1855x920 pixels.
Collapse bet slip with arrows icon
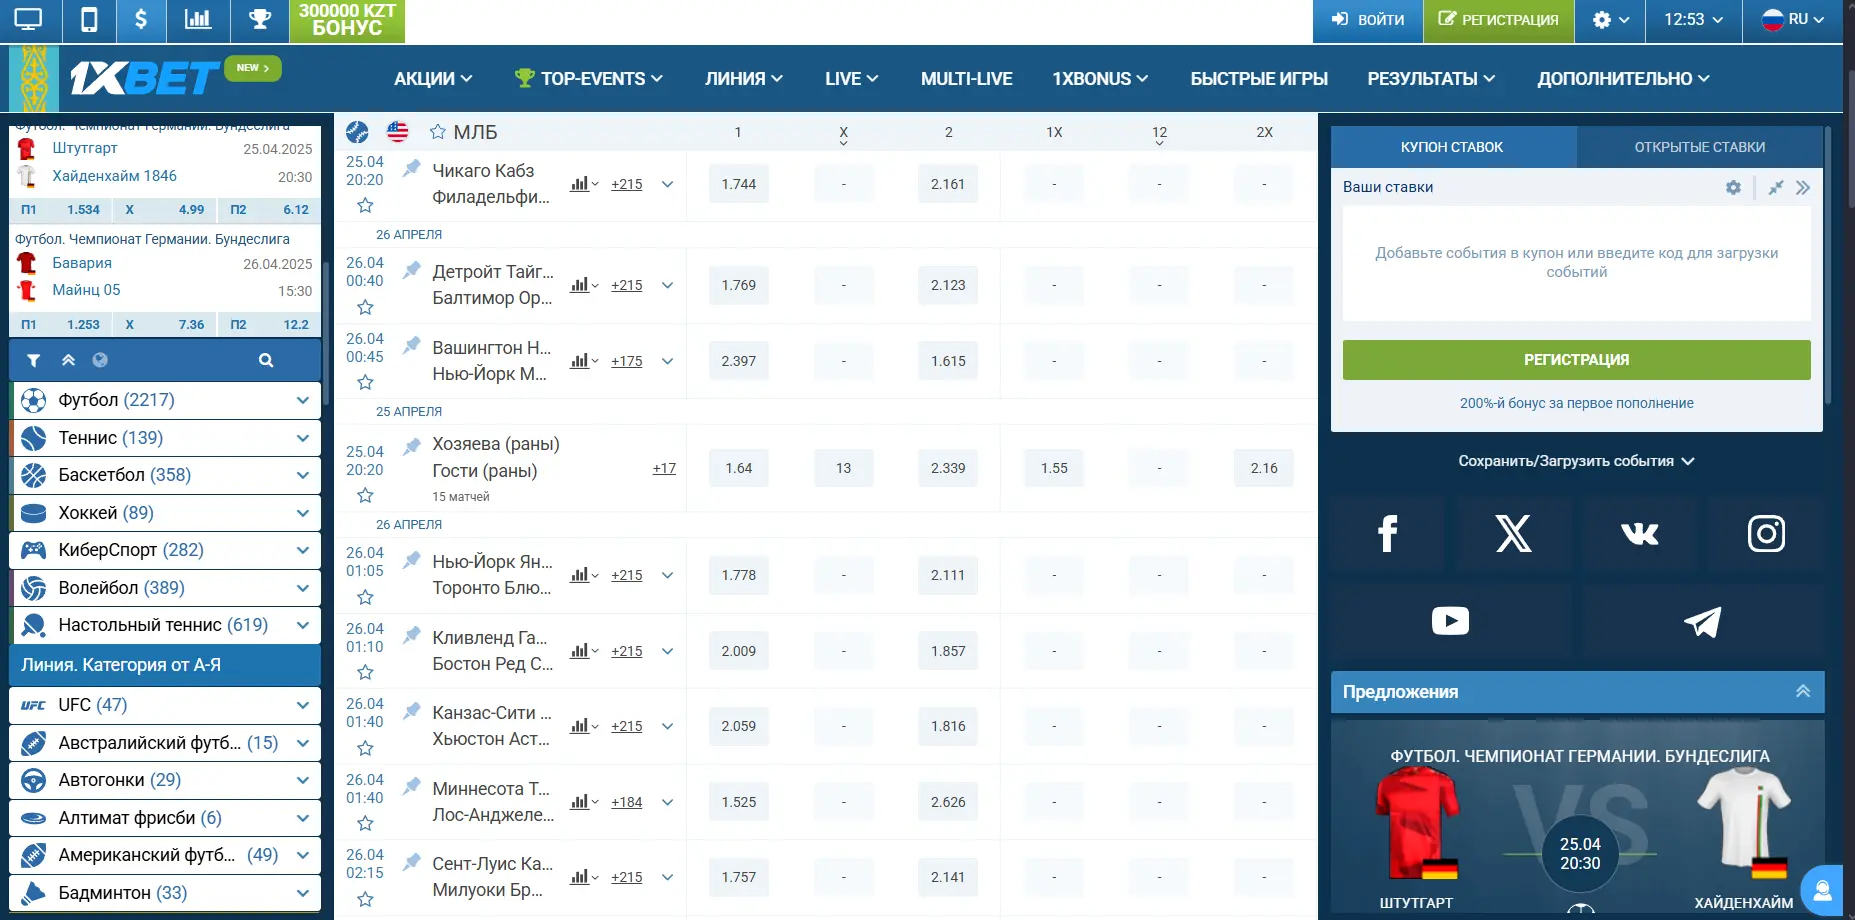[x=1775, y=188]
